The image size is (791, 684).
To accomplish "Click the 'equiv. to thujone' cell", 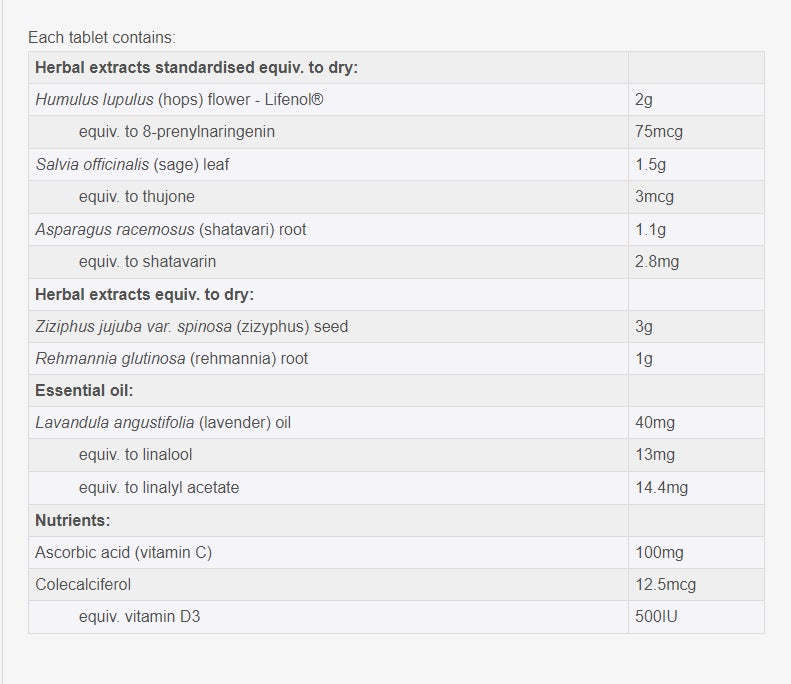I will (137, 197).
